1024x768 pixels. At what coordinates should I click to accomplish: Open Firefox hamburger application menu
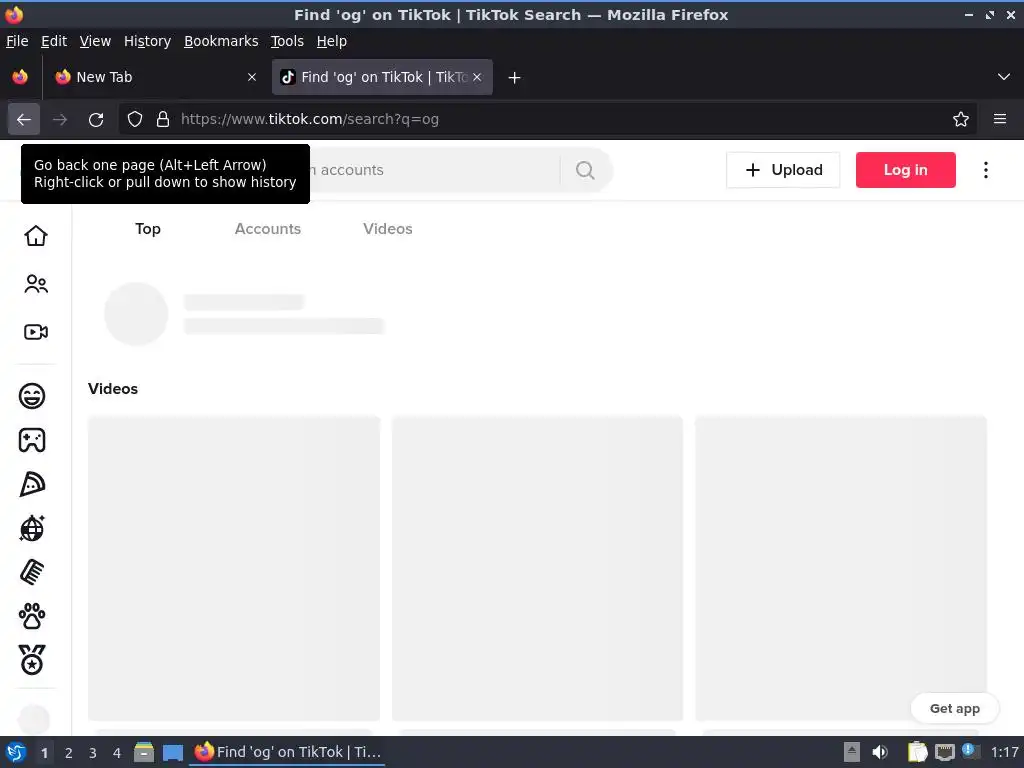coord(1000,119)
